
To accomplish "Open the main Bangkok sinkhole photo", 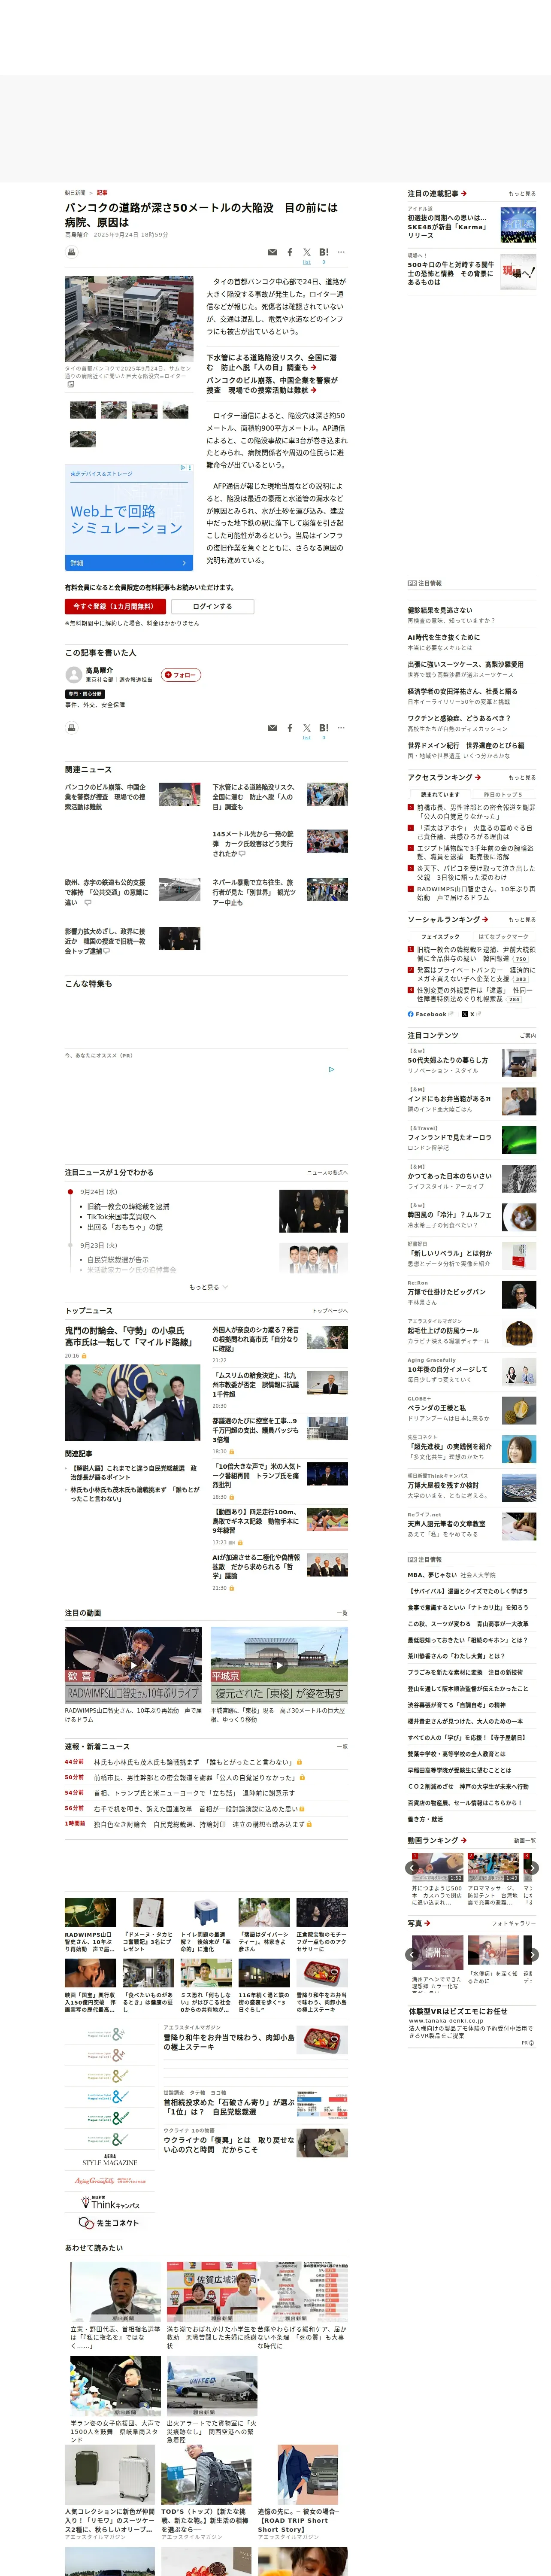I will 129,319.
